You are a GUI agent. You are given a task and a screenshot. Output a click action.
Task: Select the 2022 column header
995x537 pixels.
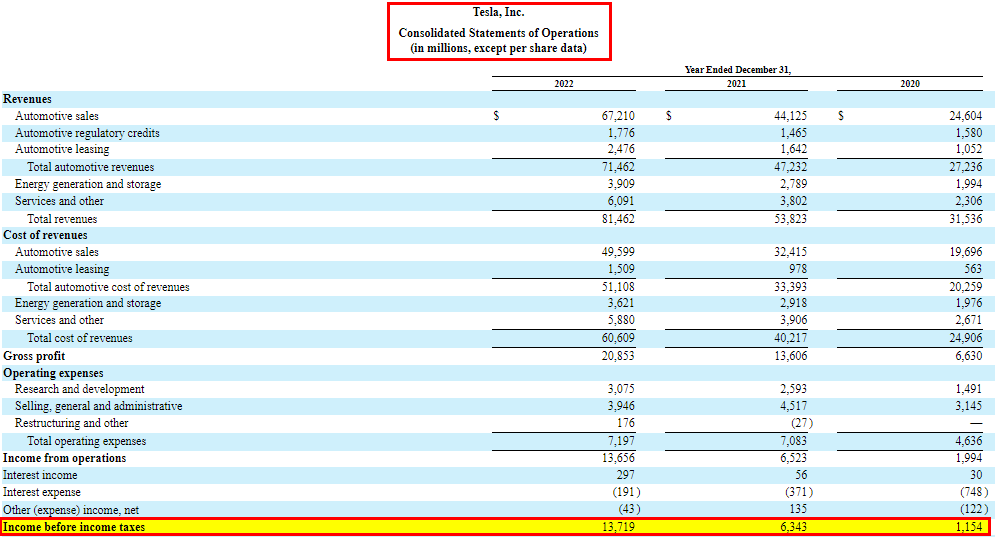point(563,84)
